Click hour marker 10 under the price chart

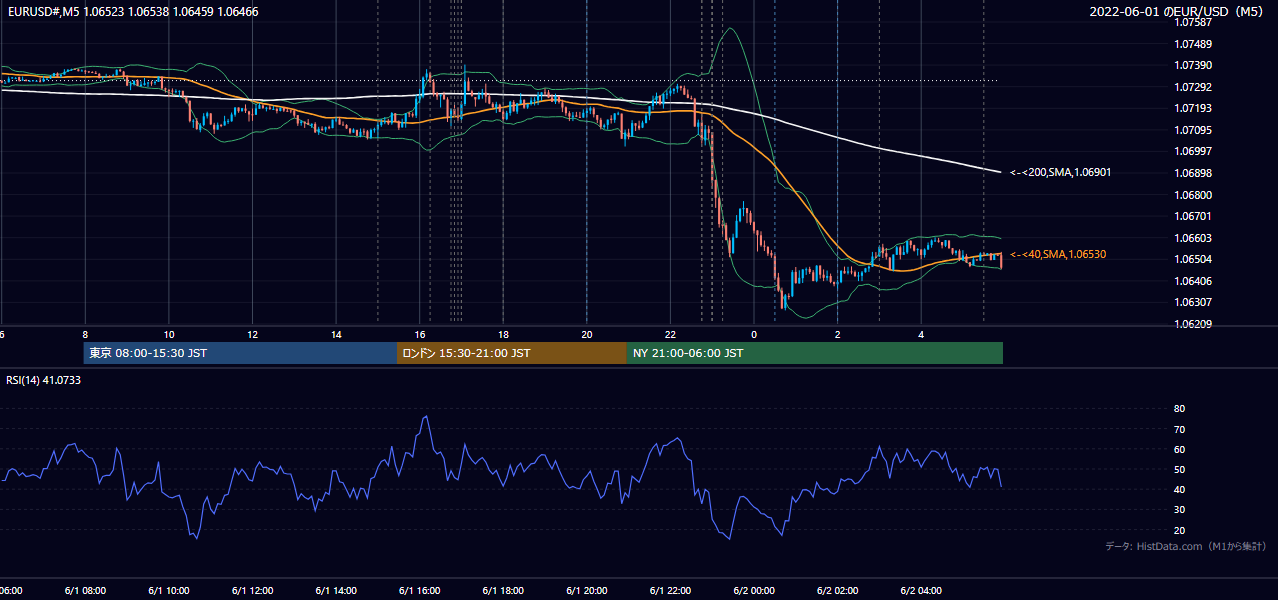coord(169,335)
